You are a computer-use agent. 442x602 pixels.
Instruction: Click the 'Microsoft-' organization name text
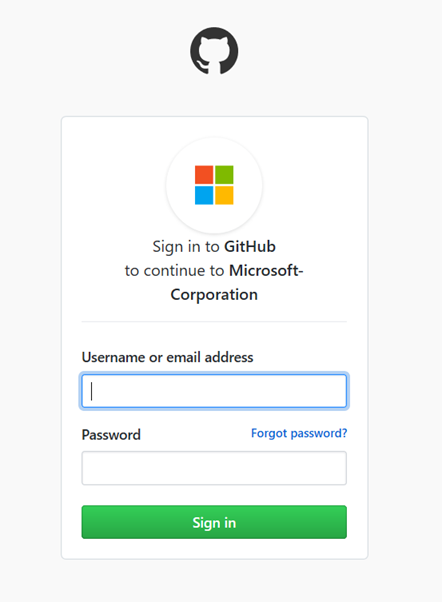(266, 271)
